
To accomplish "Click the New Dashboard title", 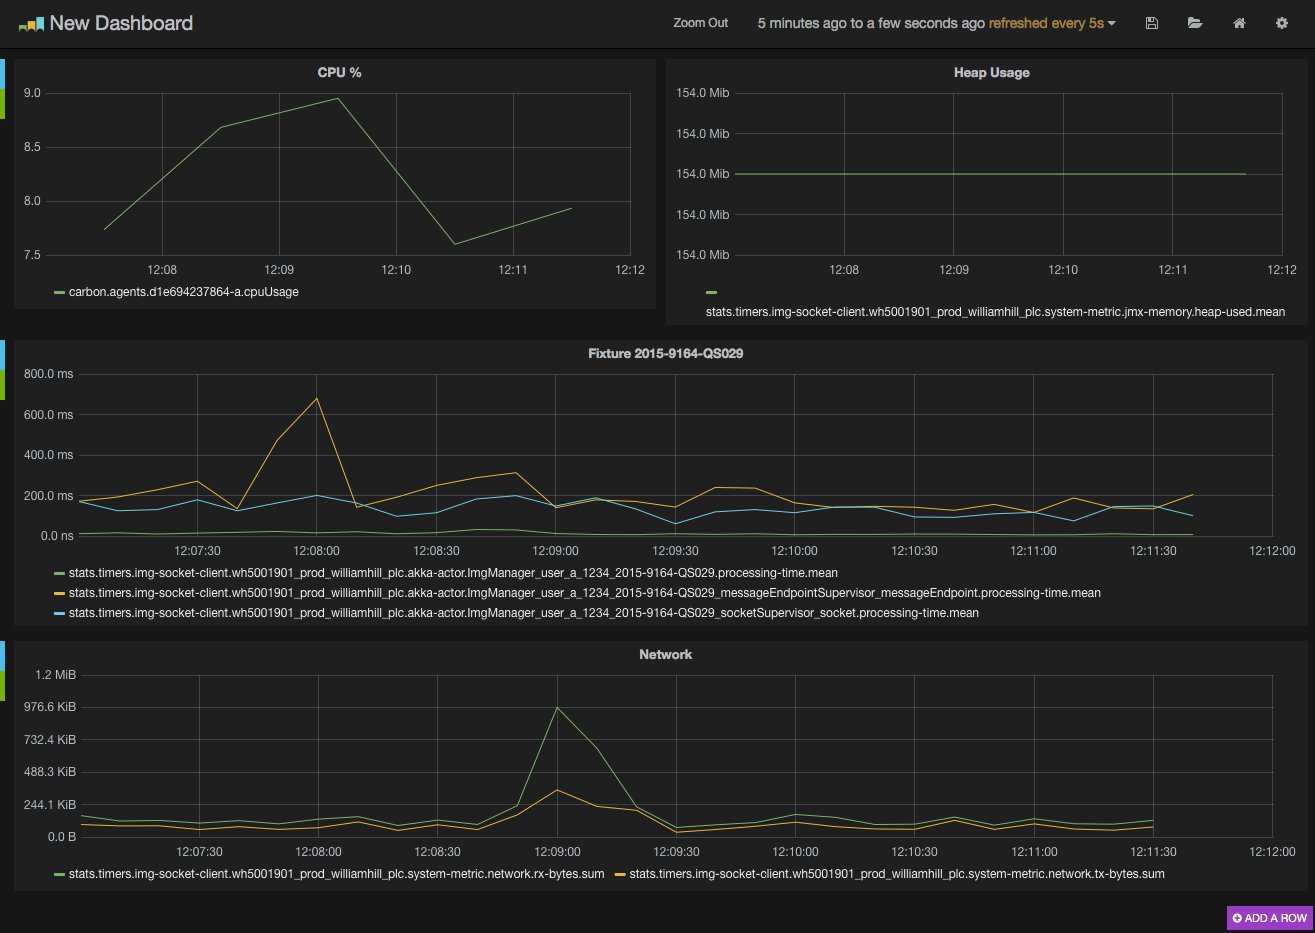I will (121, 23).
